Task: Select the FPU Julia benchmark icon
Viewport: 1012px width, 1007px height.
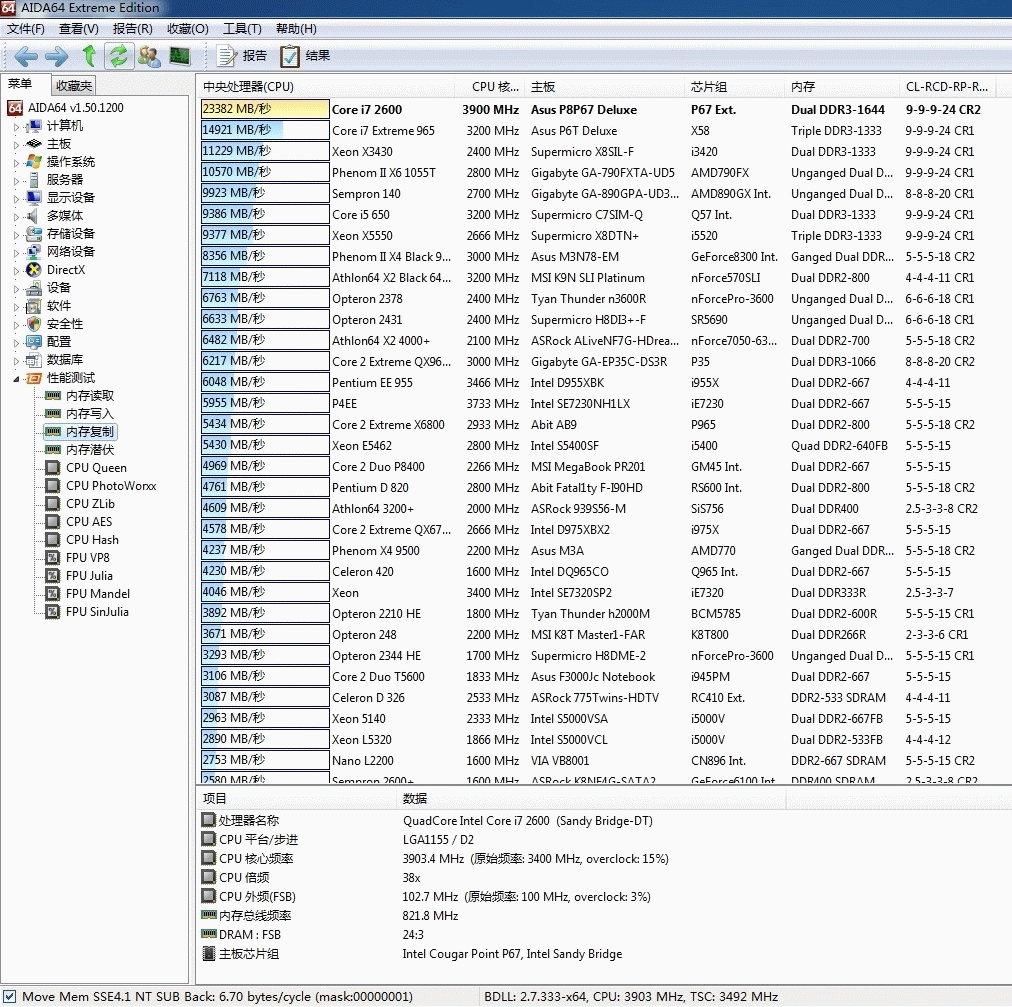Action: pos(53,576)
